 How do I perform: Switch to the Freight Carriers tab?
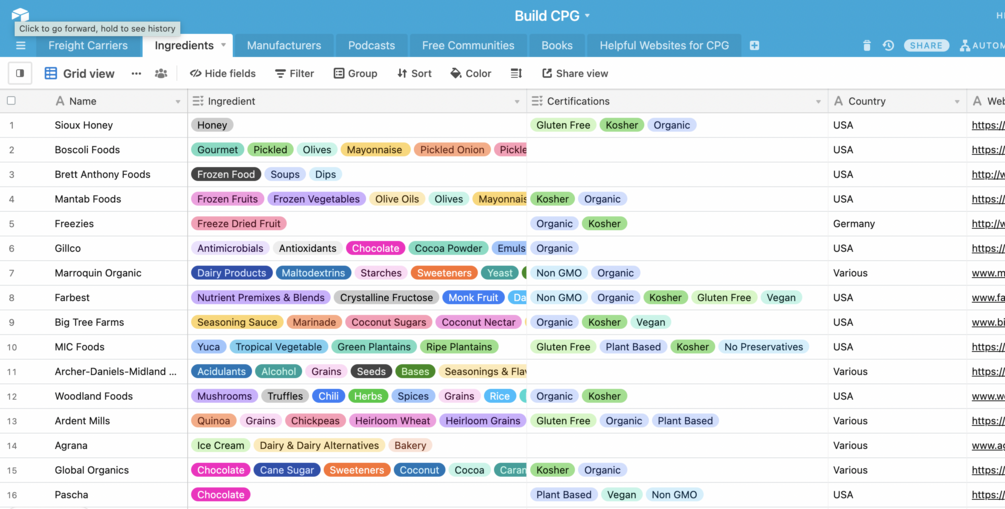tap(88, 46)
